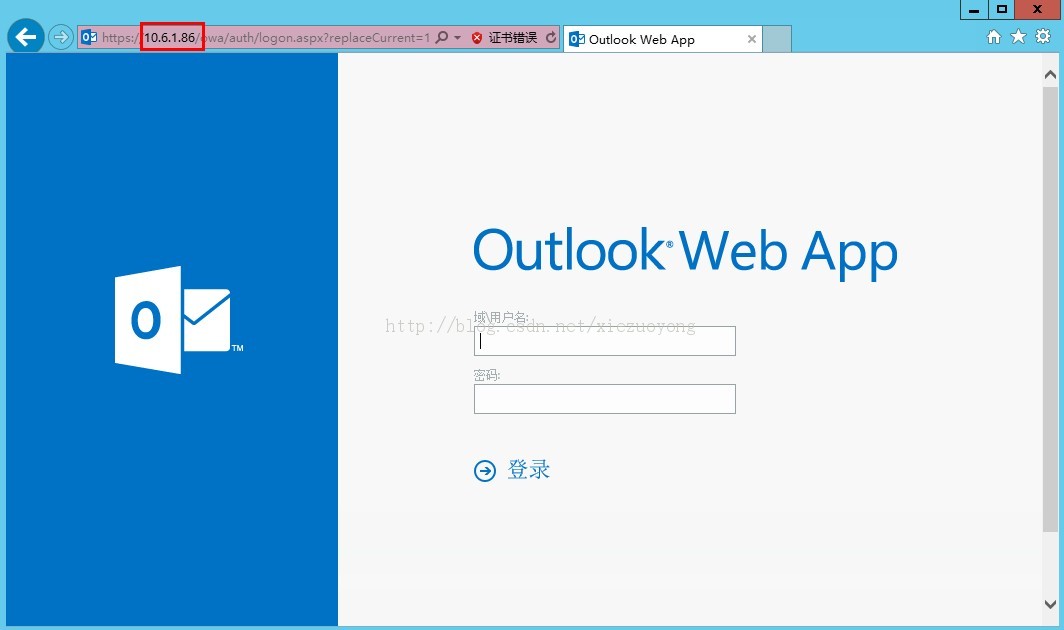This screenshot has width=1064, height=630.
Task: Click the 密码 password input field
Action: (x=605, y=399)
